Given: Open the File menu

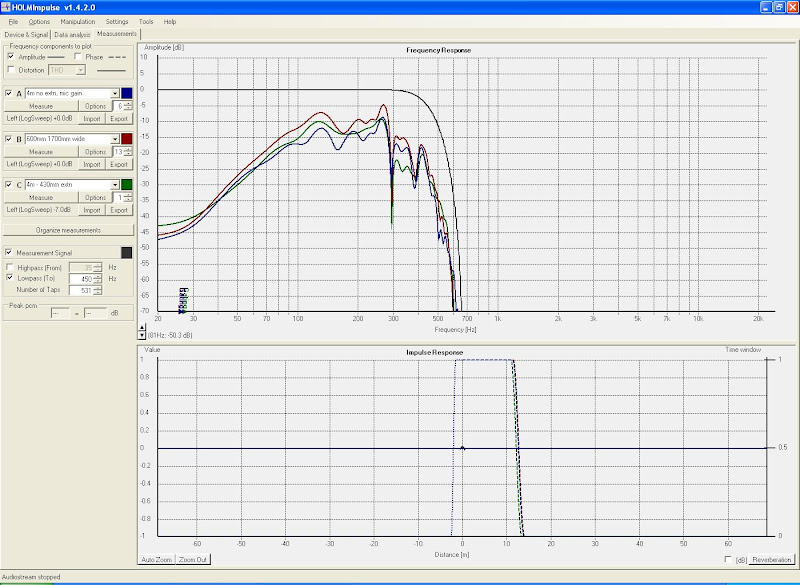Looking at the screenshot, I should [x=13, y=22].
